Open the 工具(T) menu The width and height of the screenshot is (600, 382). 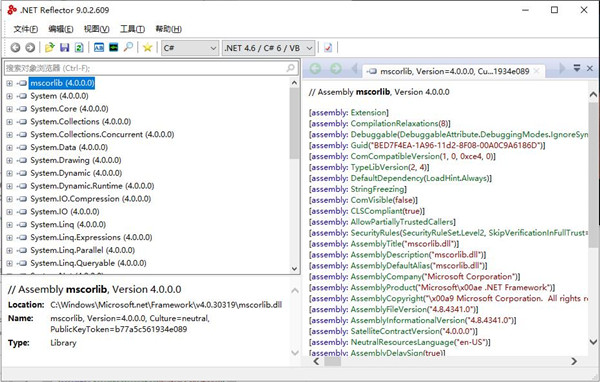coord(132,29)
